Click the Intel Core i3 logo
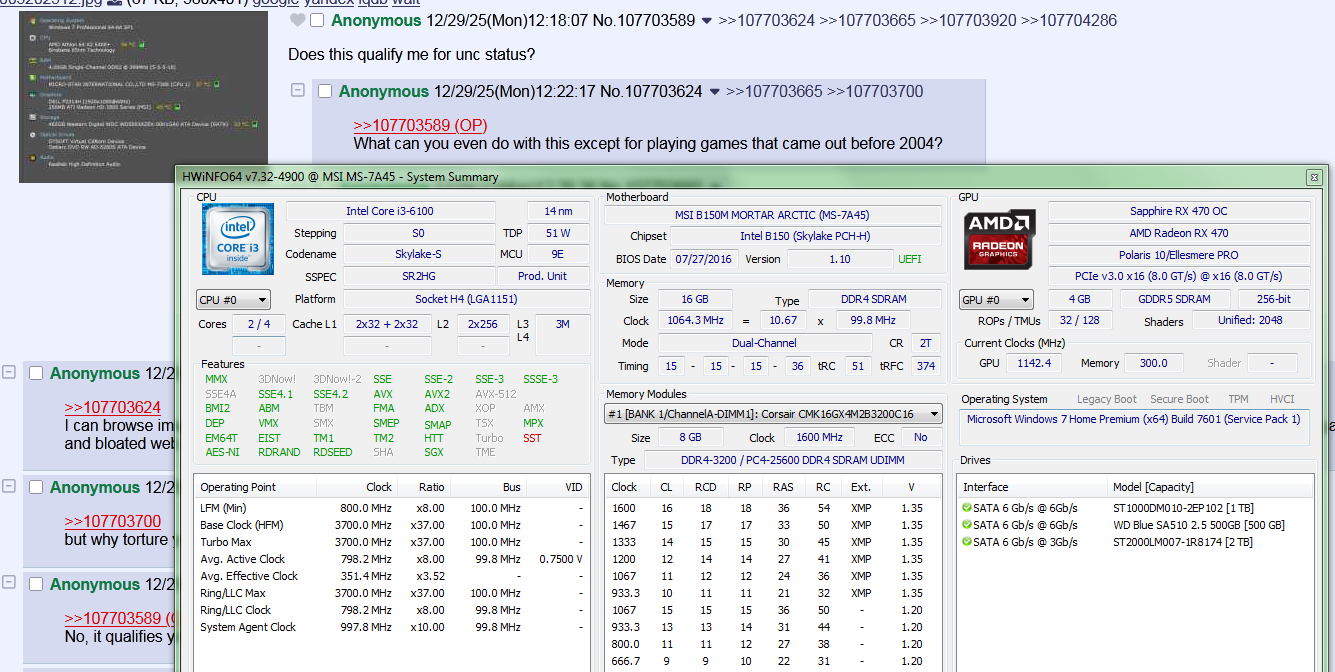This screenshot has width=1335, height=672. [238, 239]
